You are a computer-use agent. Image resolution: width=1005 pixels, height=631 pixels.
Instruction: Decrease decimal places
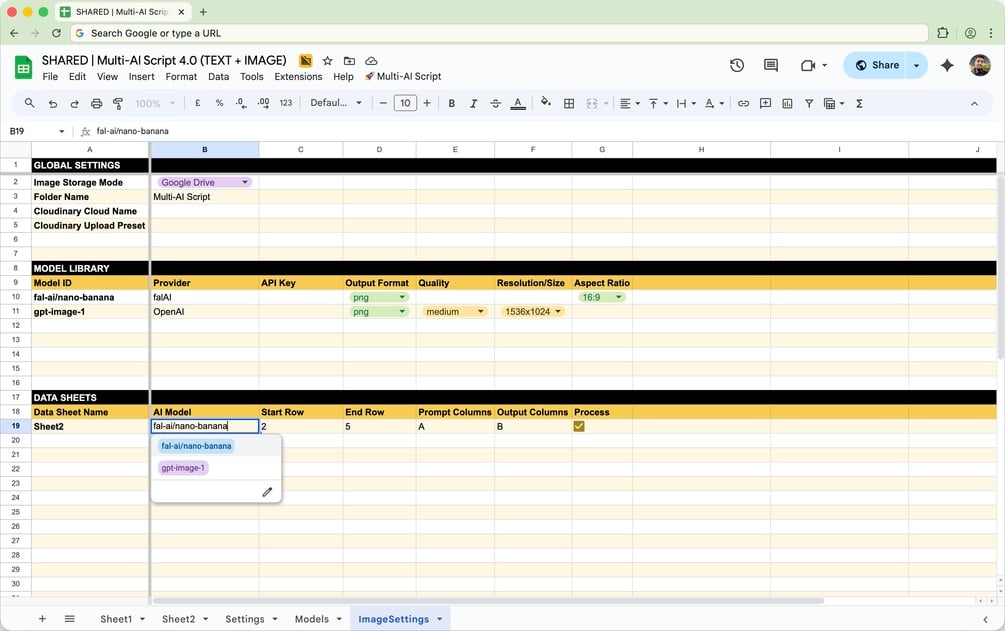[241, 103]
